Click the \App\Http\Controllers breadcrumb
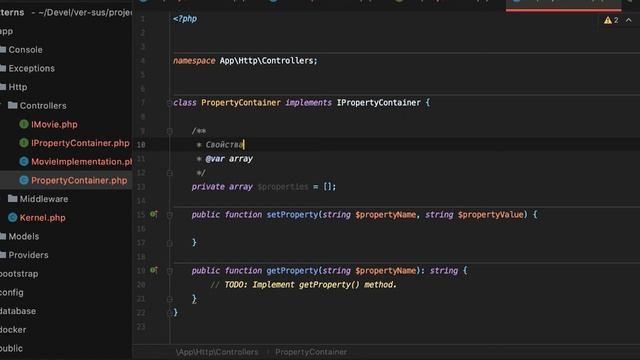 (217, 352)
